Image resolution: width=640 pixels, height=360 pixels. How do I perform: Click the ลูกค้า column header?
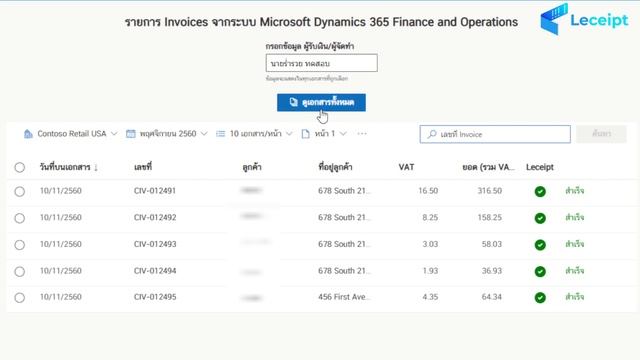point(252,167)
